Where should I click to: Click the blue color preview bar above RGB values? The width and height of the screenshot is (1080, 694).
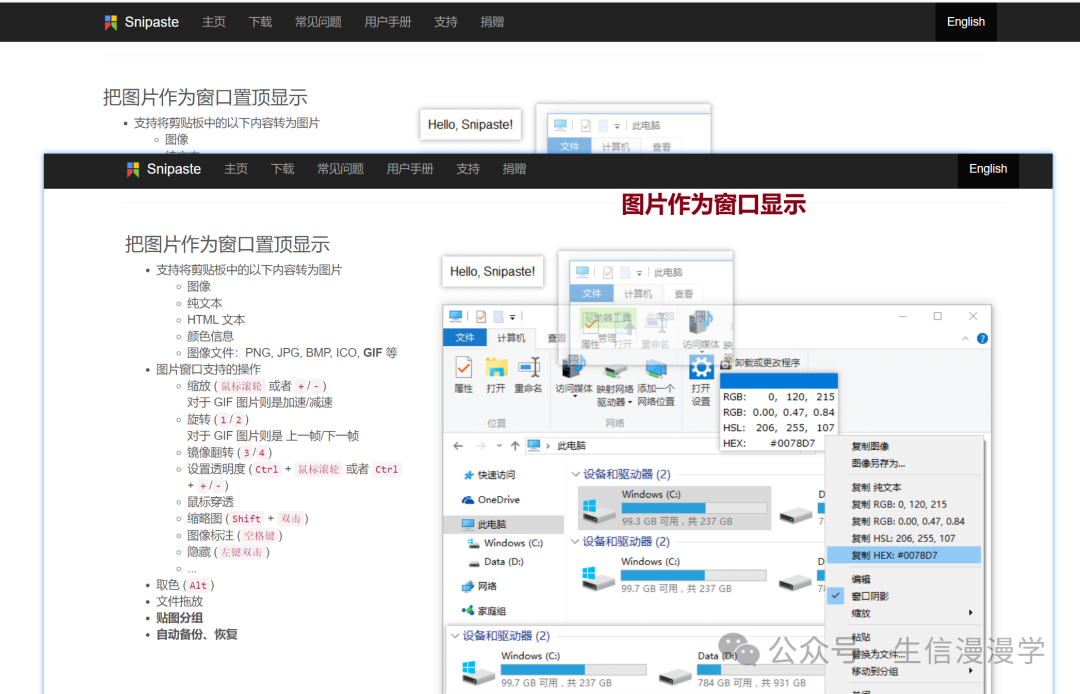pyautogui.click(x=779, y=381)
